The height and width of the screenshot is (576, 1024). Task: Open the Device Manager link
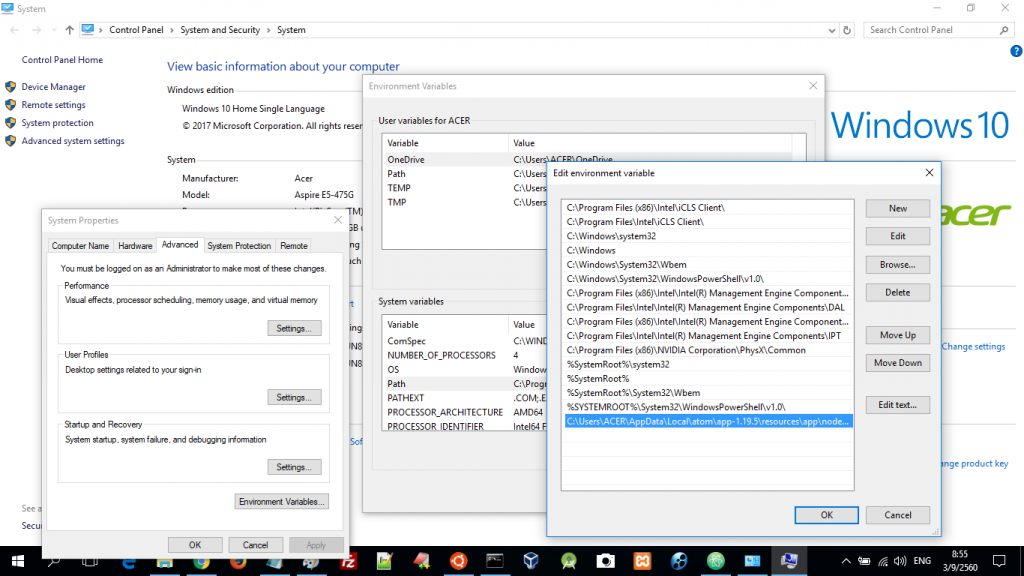(54, 87)
